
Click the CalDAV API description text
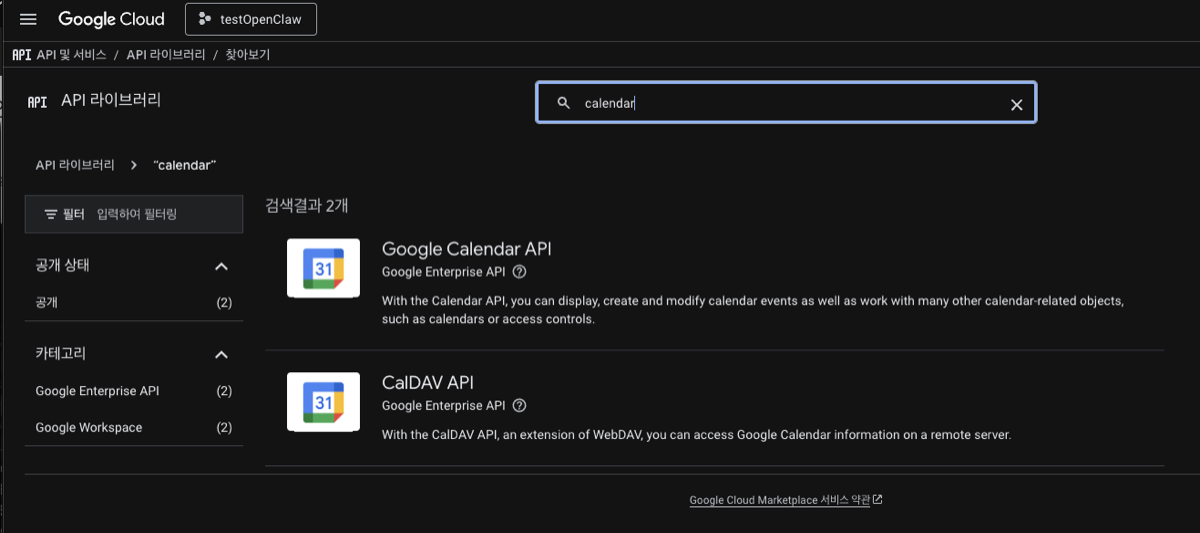tap(697, 435)
